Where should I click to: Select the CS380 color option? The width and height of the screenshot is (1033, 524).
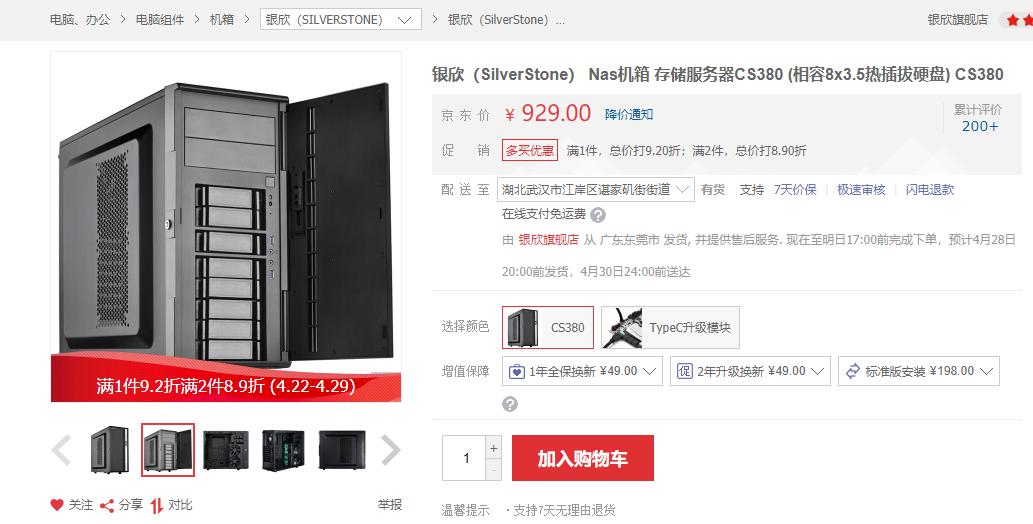click(x=547, y=327)
